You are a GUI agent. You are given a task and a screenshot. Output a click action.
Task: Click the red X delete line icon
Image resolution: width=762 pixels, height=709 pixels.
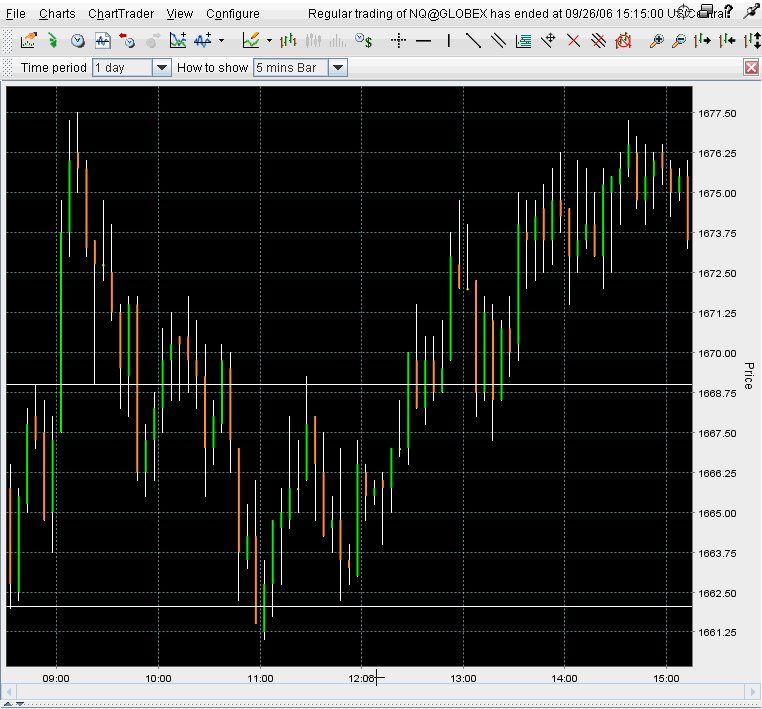[x=573, y=41]
